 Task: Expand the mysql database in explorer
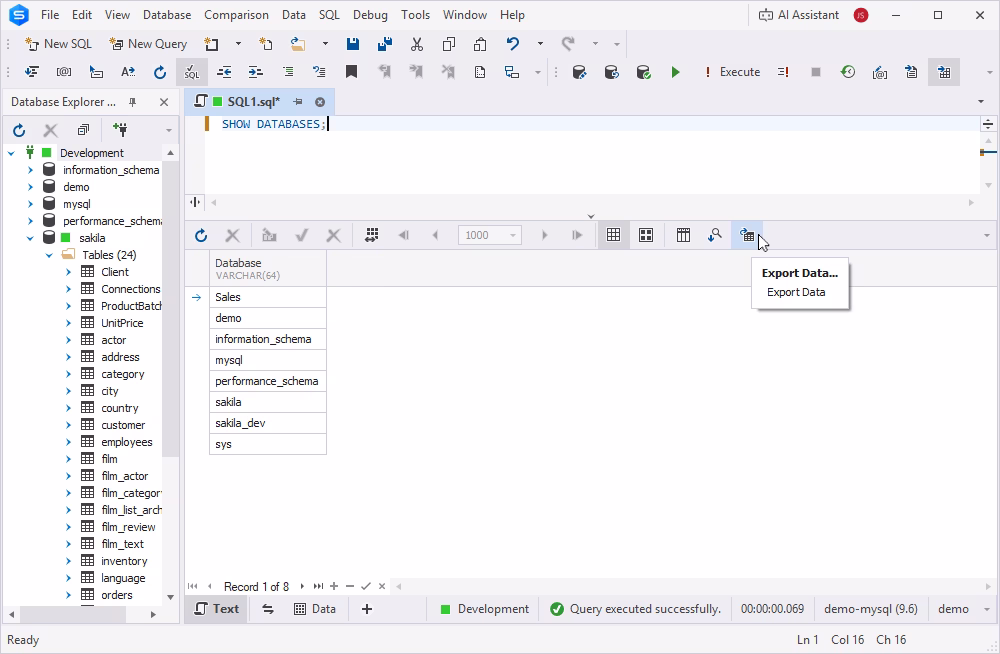[x=31, y=204]
